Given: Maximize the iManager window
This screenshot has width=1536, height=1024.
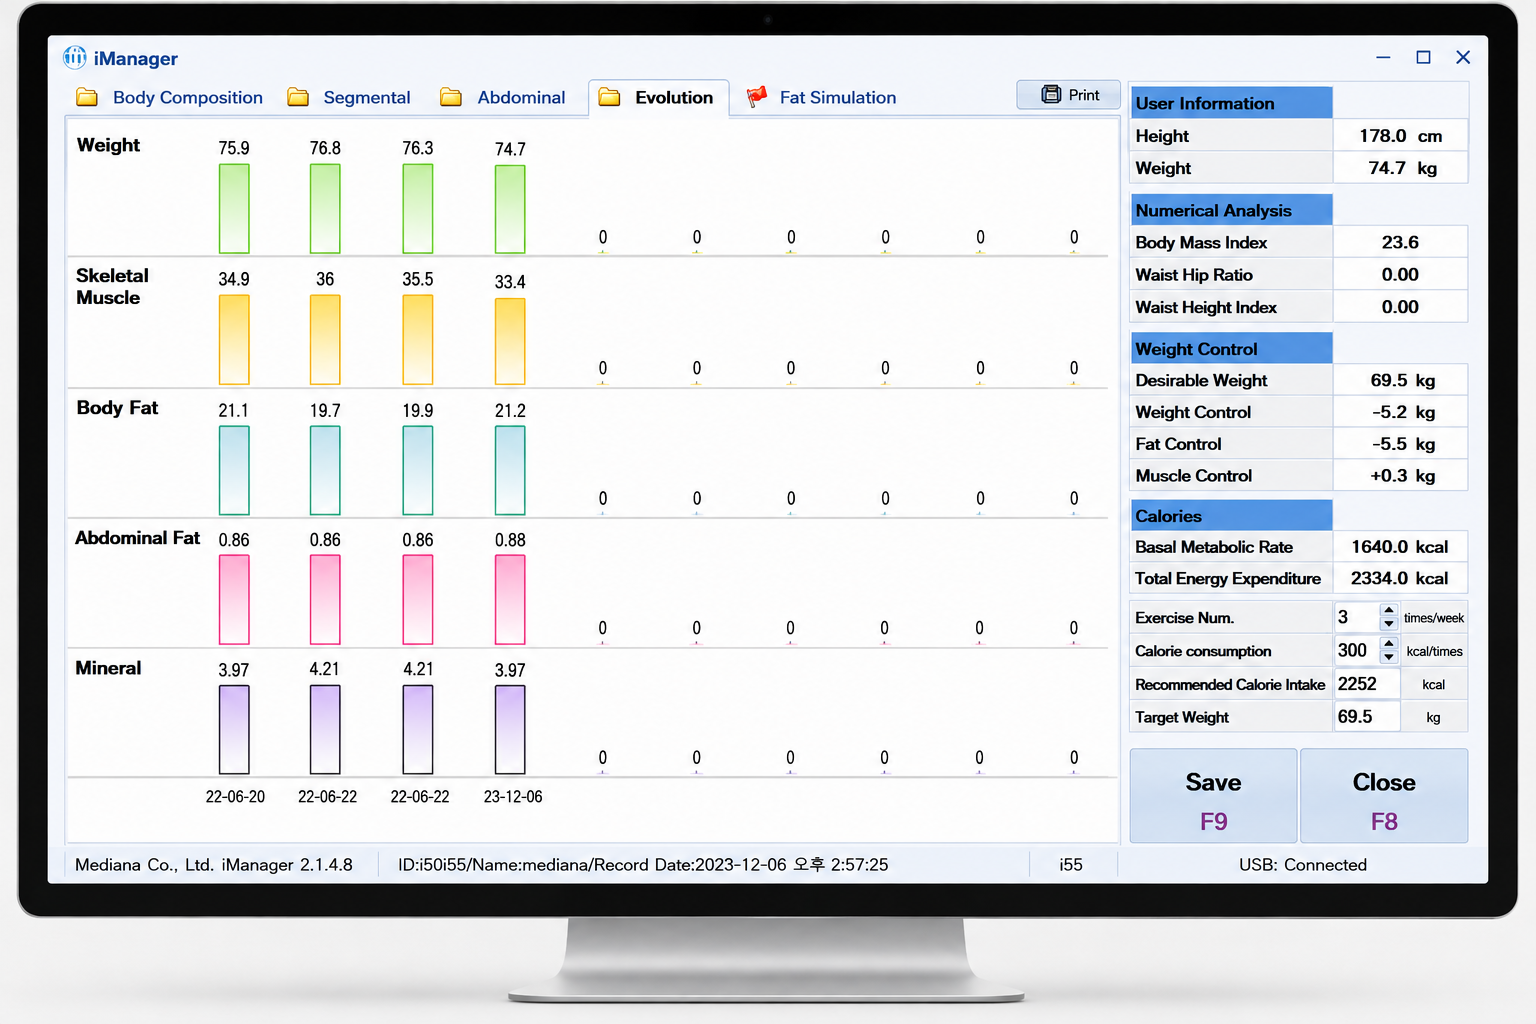Looking at the screenshot, I should click(x=1423, y=57).
